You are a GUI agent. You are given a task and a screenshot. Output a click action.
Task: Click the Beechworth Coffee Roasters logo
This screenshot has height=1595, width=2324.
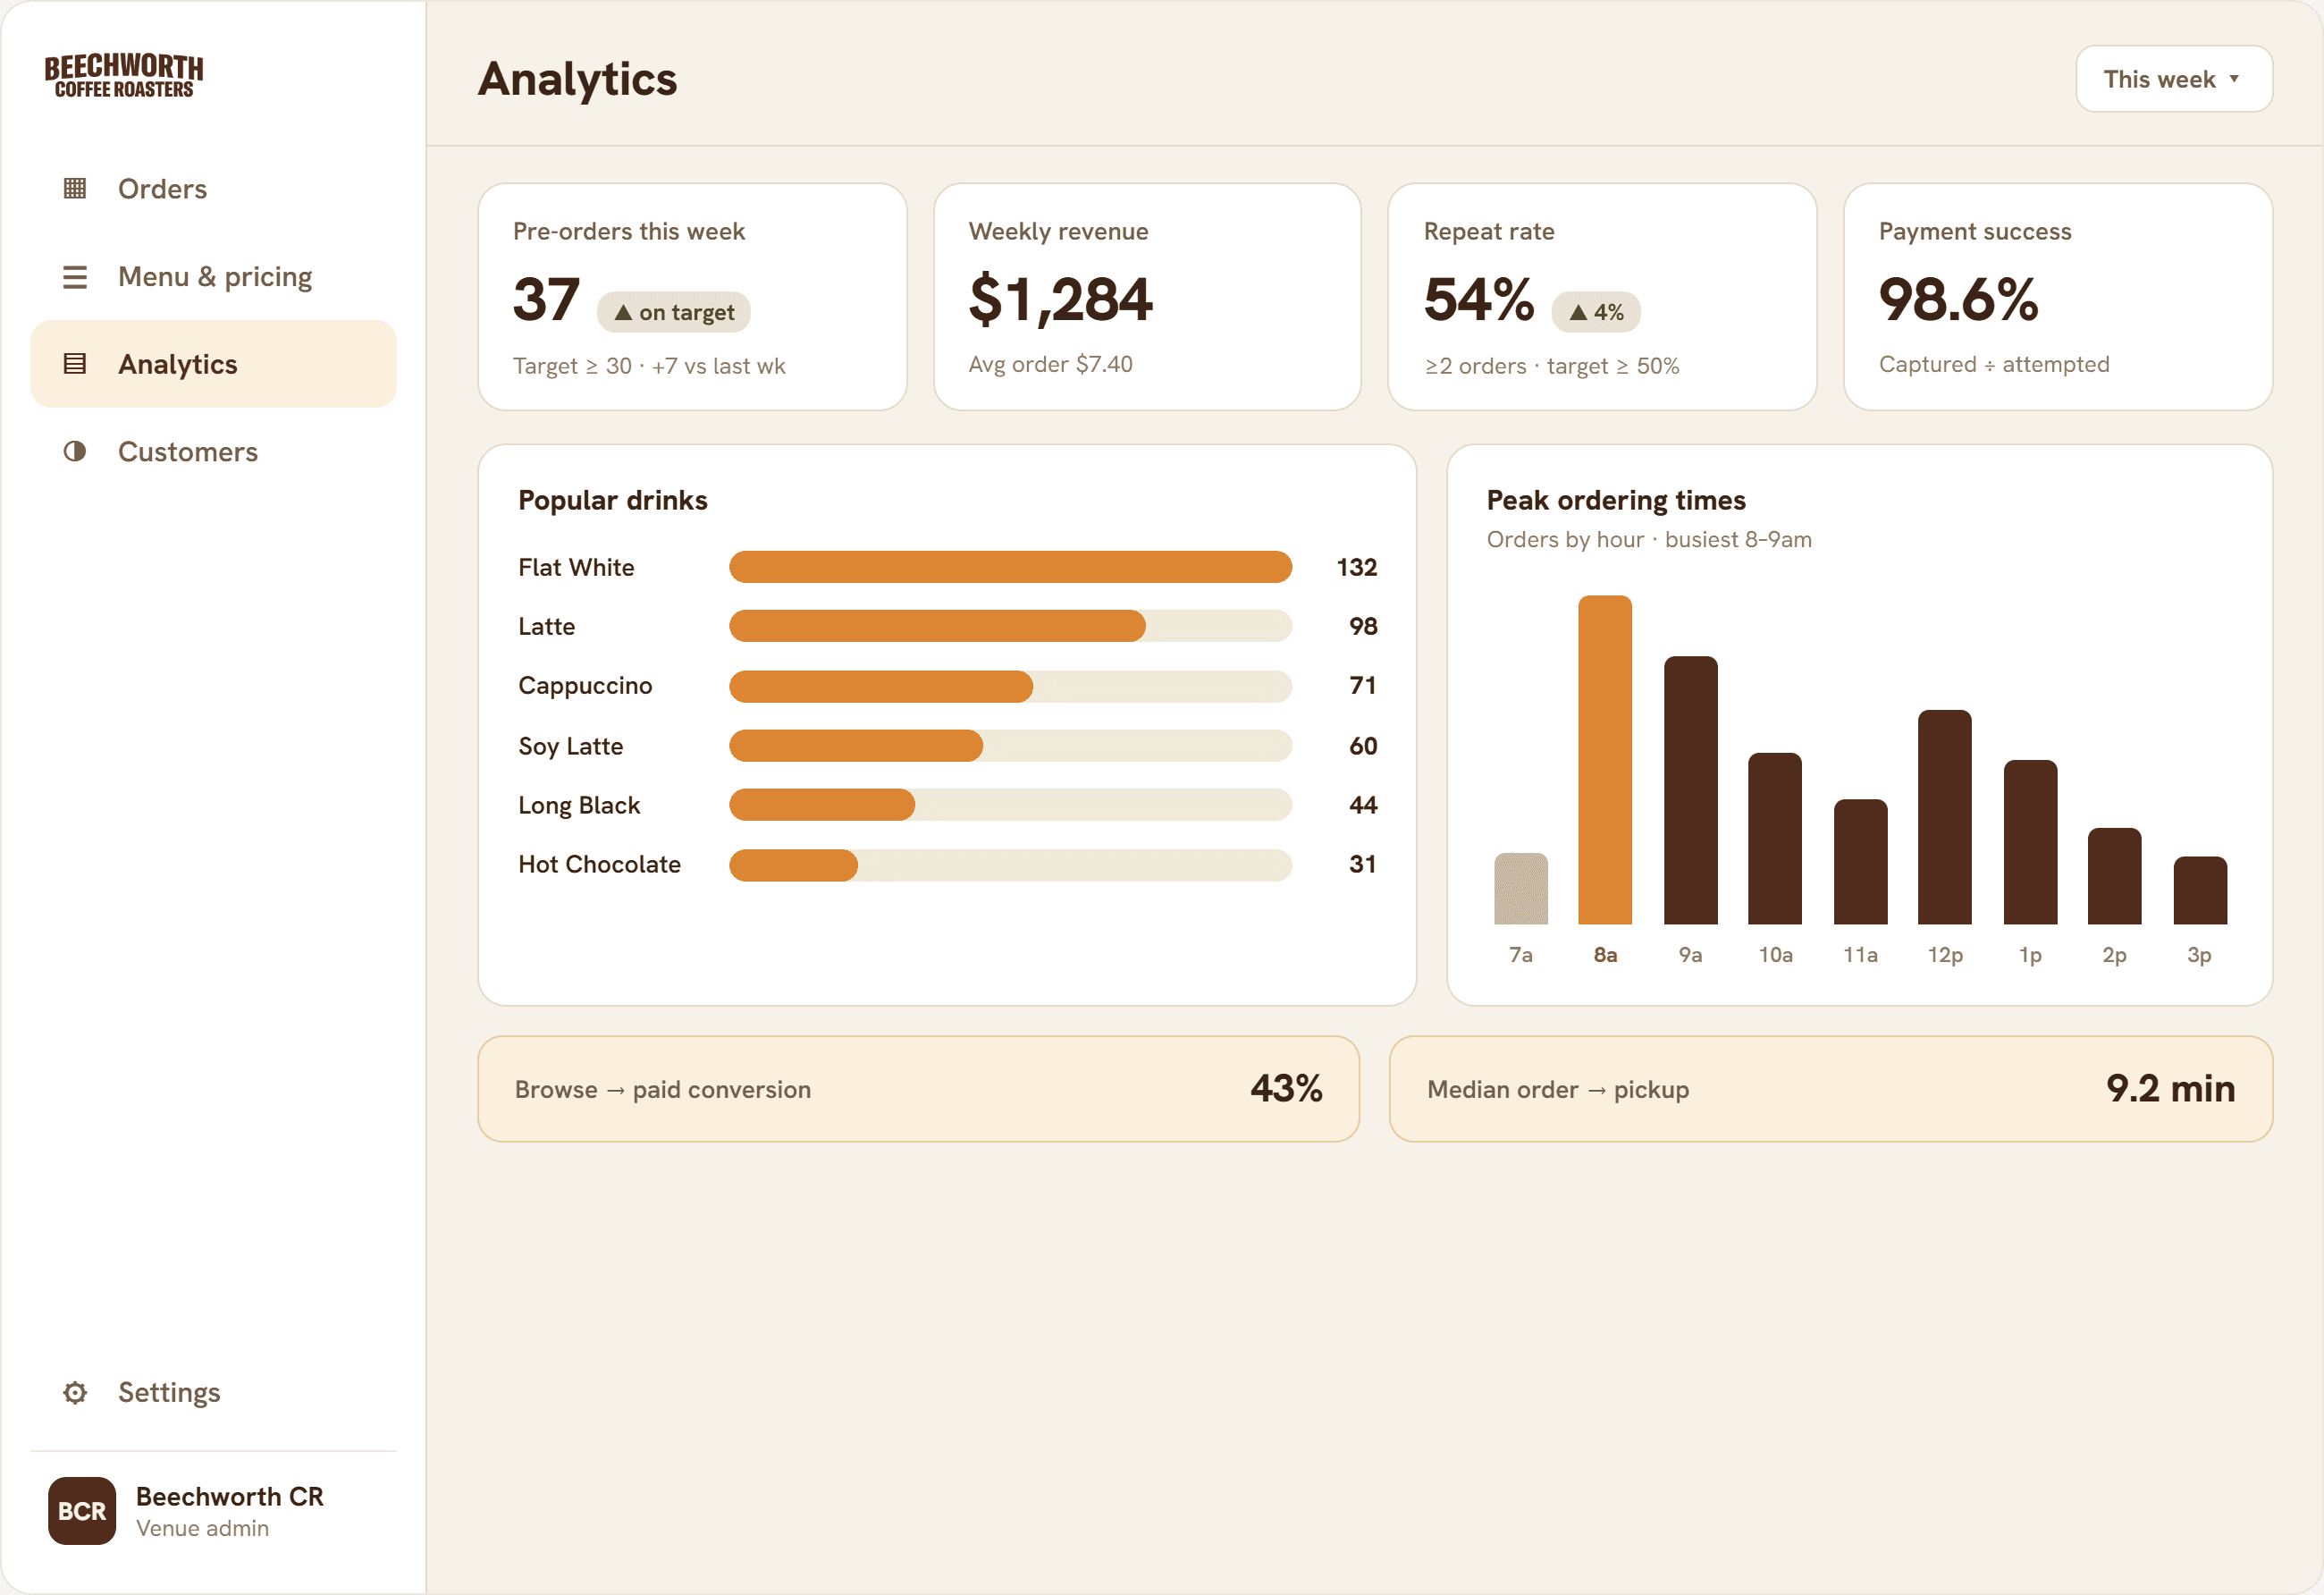pos(124,76)
